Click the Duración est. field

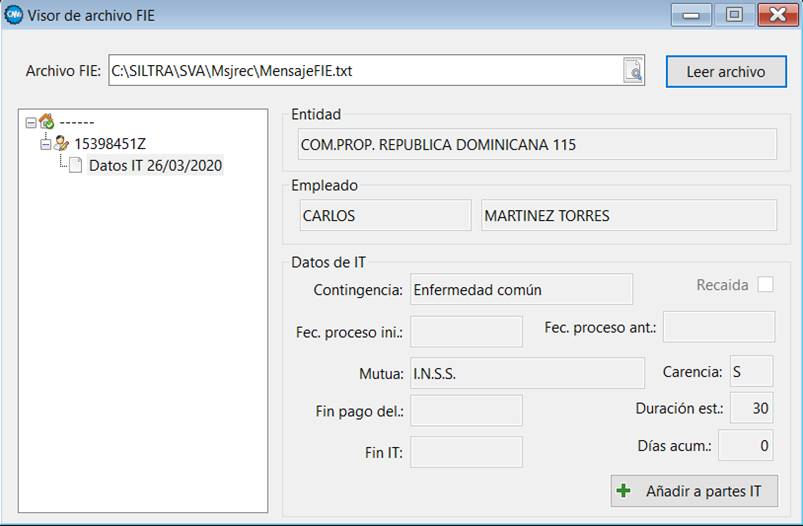click(751, 408)
